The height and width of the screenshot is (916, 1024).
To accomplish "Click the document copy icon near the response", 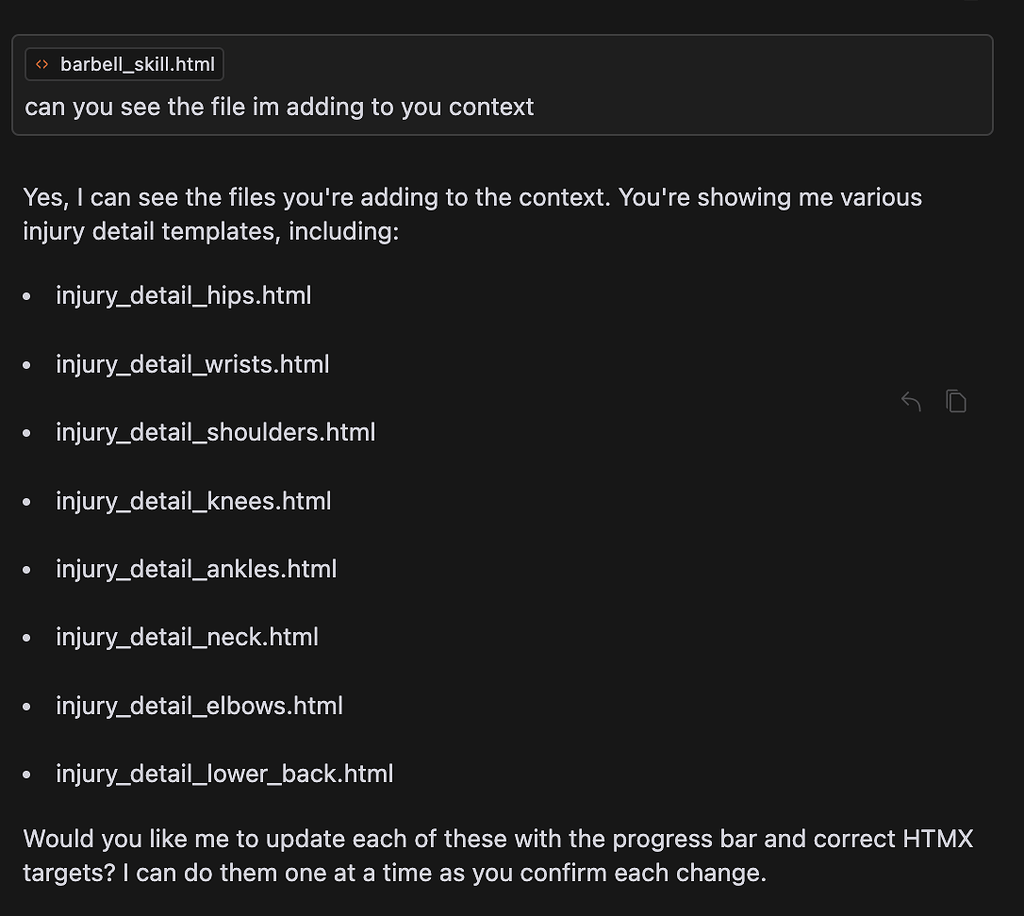I will point(956,400).
